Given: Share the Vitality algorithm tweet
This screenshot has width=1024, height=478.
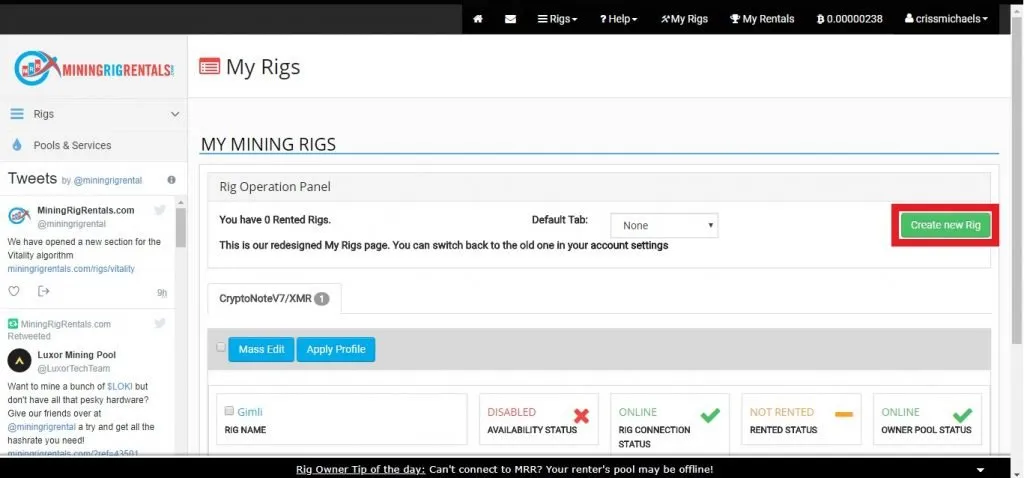Looking at the screenshot, I should point(44,291).
